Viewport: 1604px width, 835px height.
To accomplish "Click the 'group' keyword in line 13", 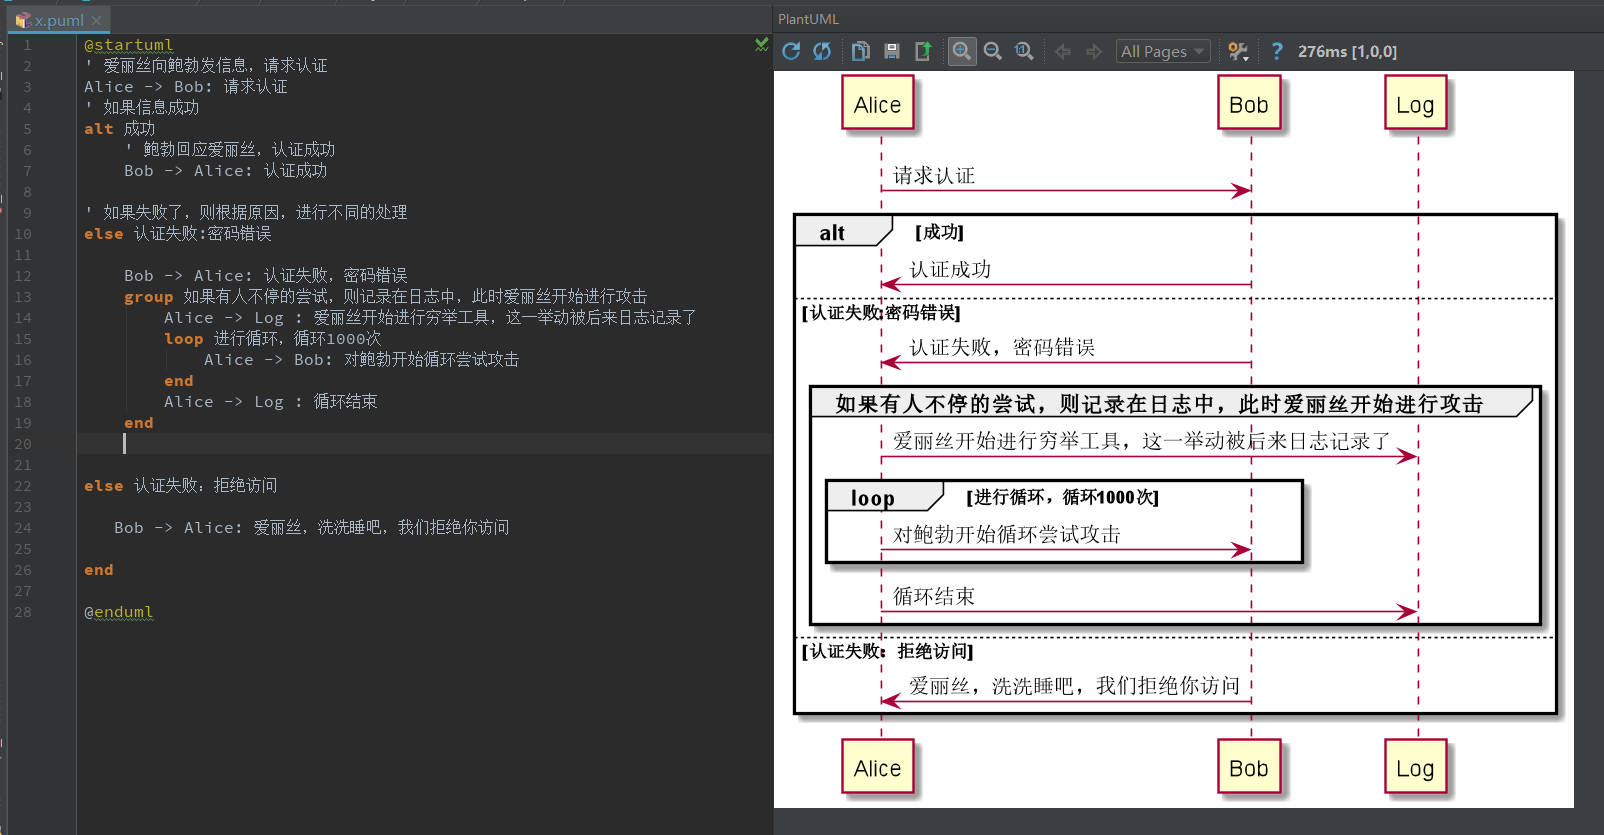I will point(148,297).
